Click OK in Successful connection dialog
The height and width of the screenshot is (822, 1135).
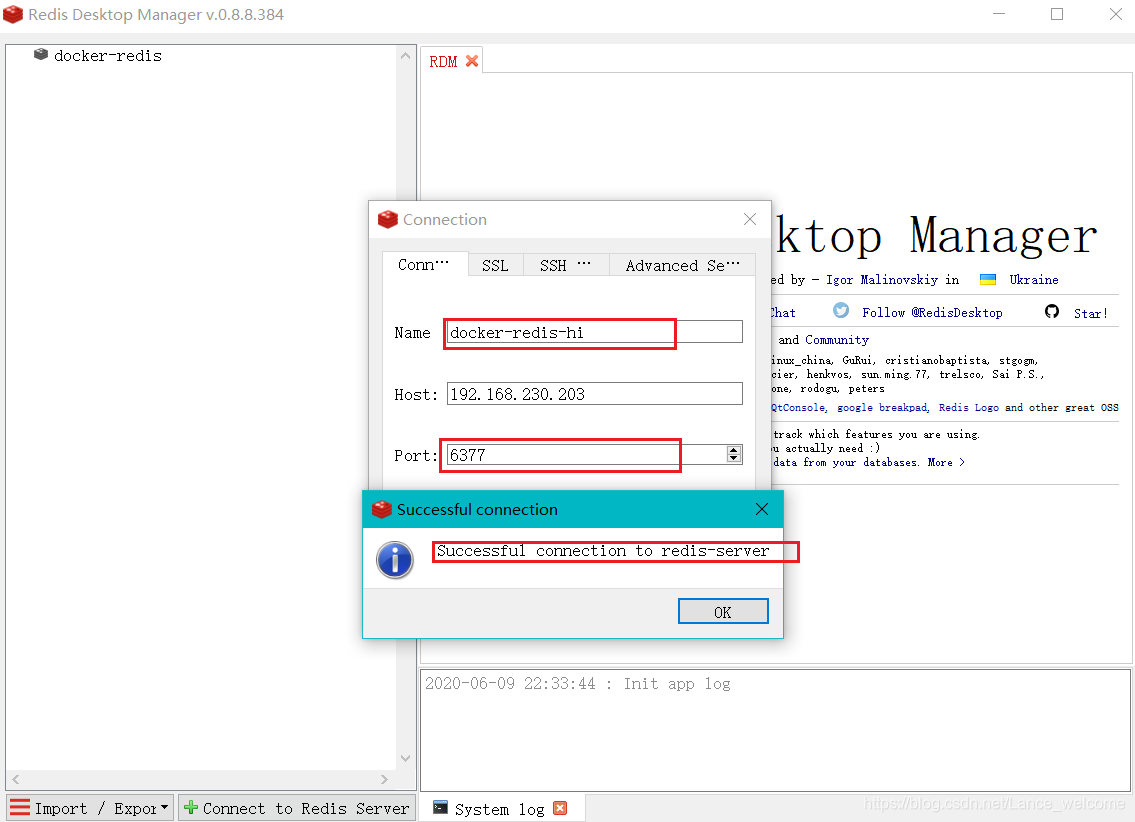(723, 611)
